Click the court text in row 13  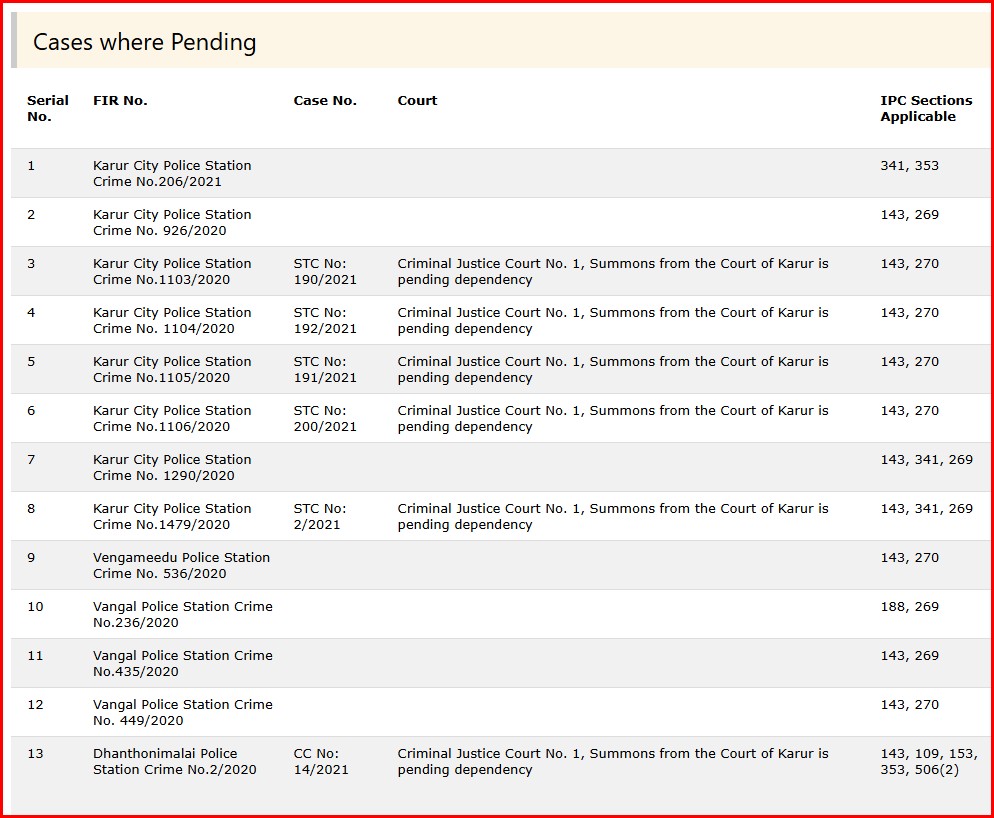click(x=612, y=761)
